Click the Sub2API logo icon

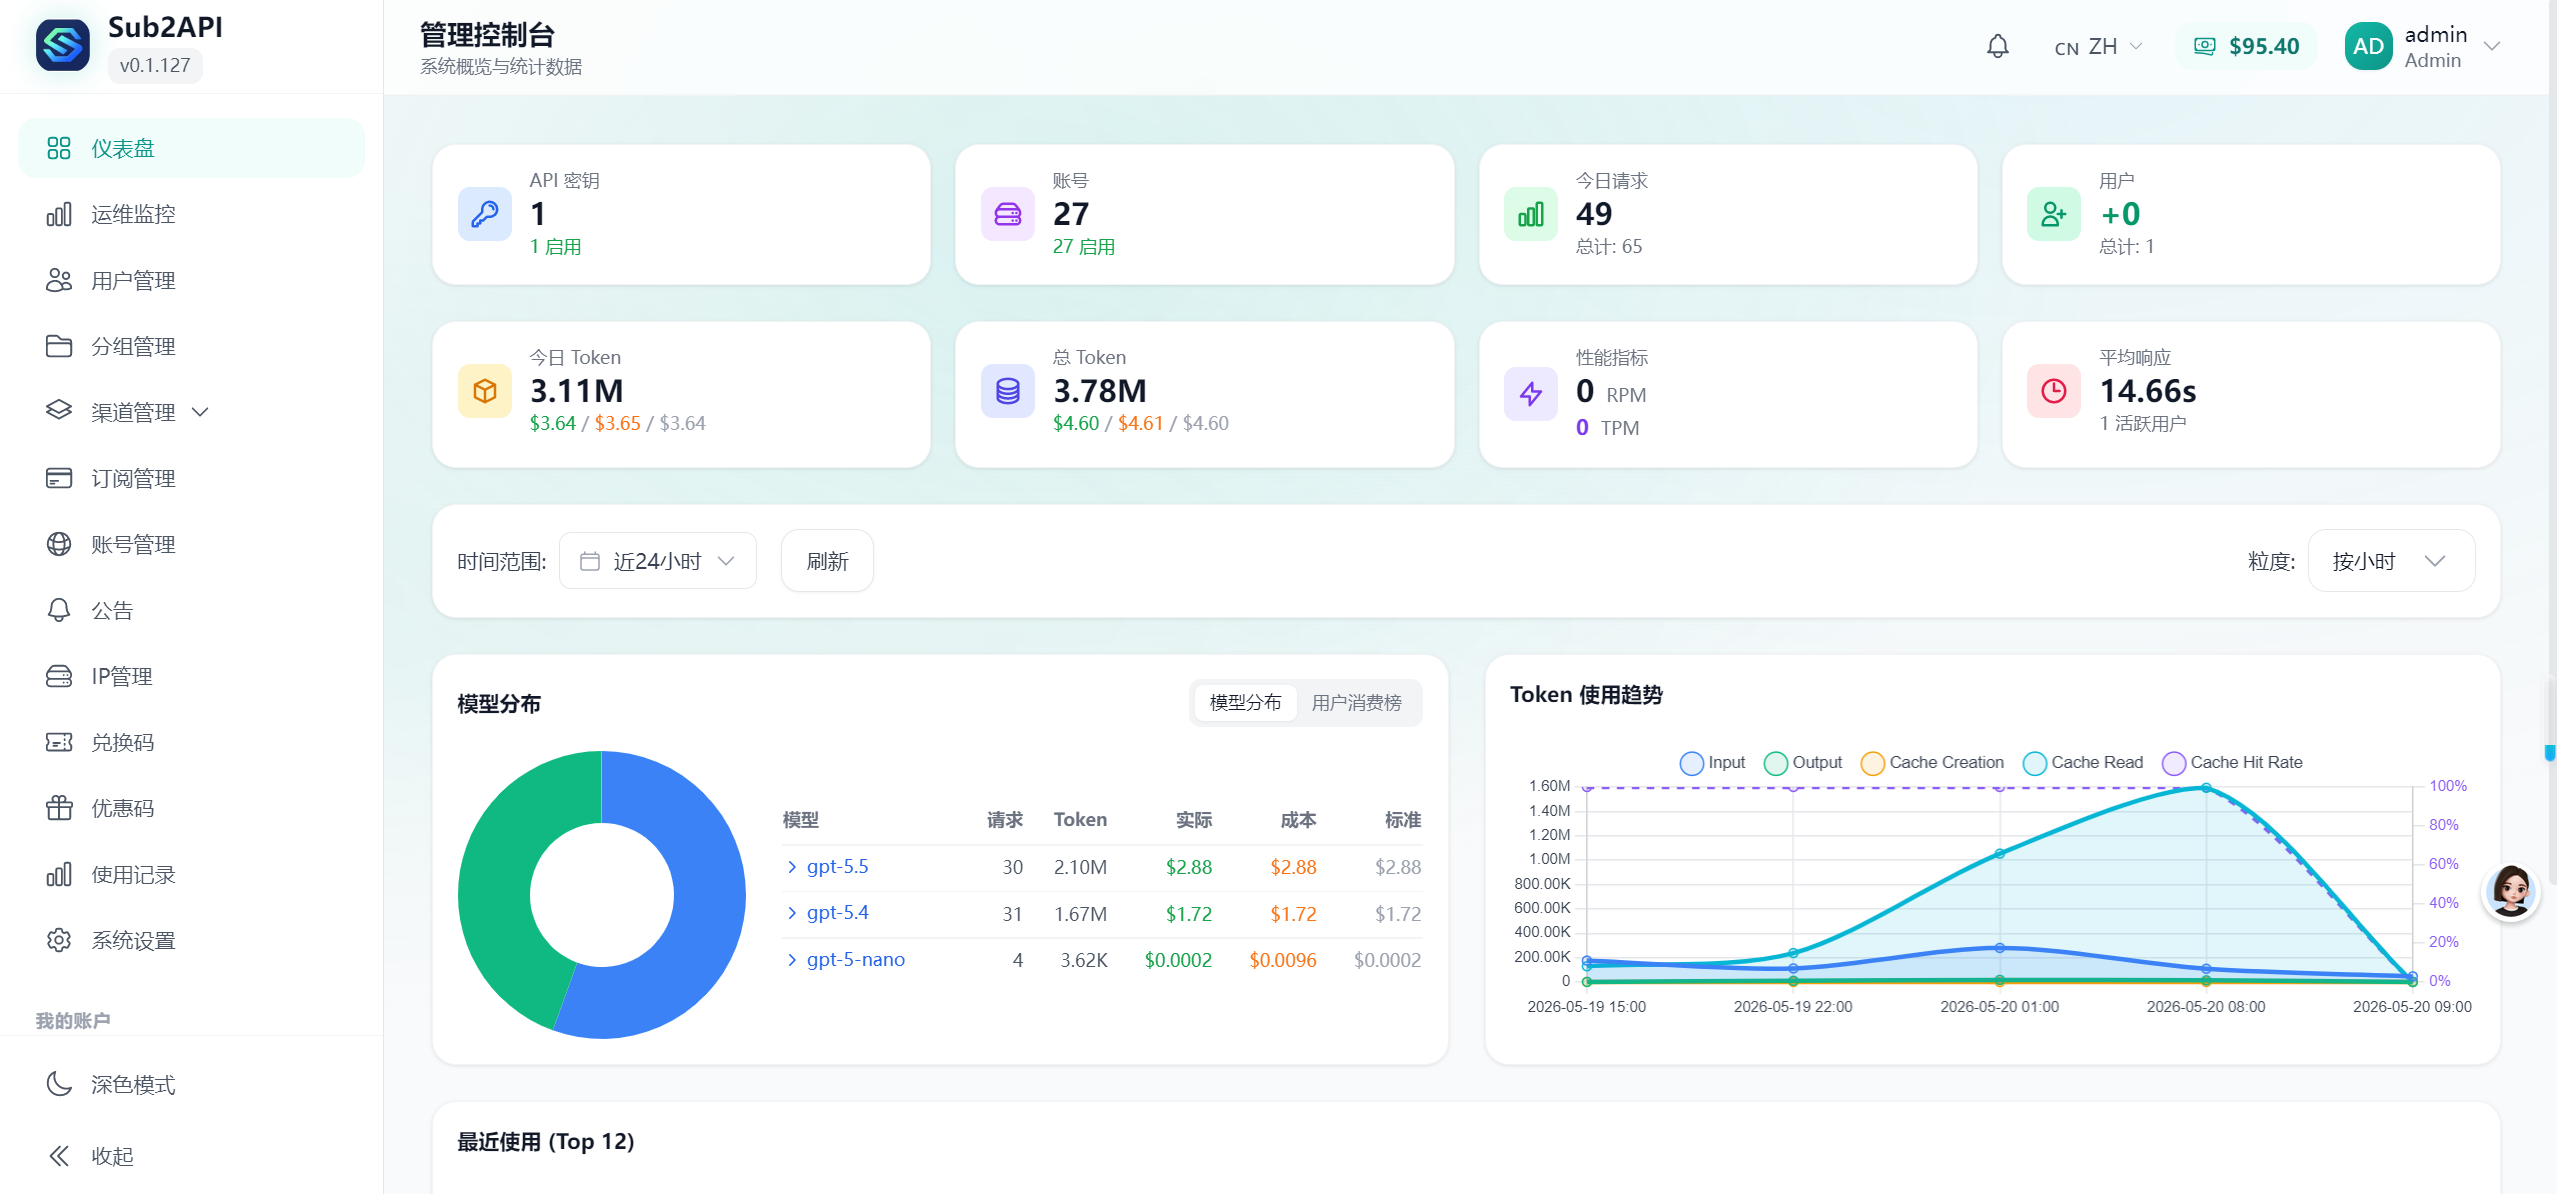coord(63,46)
